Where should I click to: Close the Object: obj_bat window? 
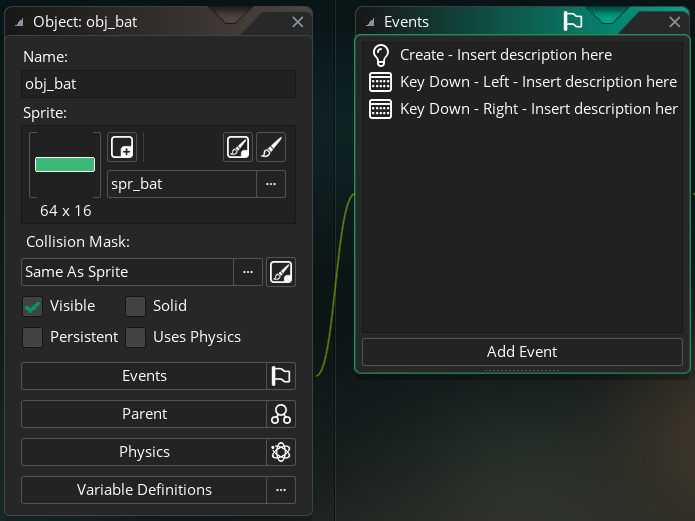pyautogui.click(x=298, y=22)
